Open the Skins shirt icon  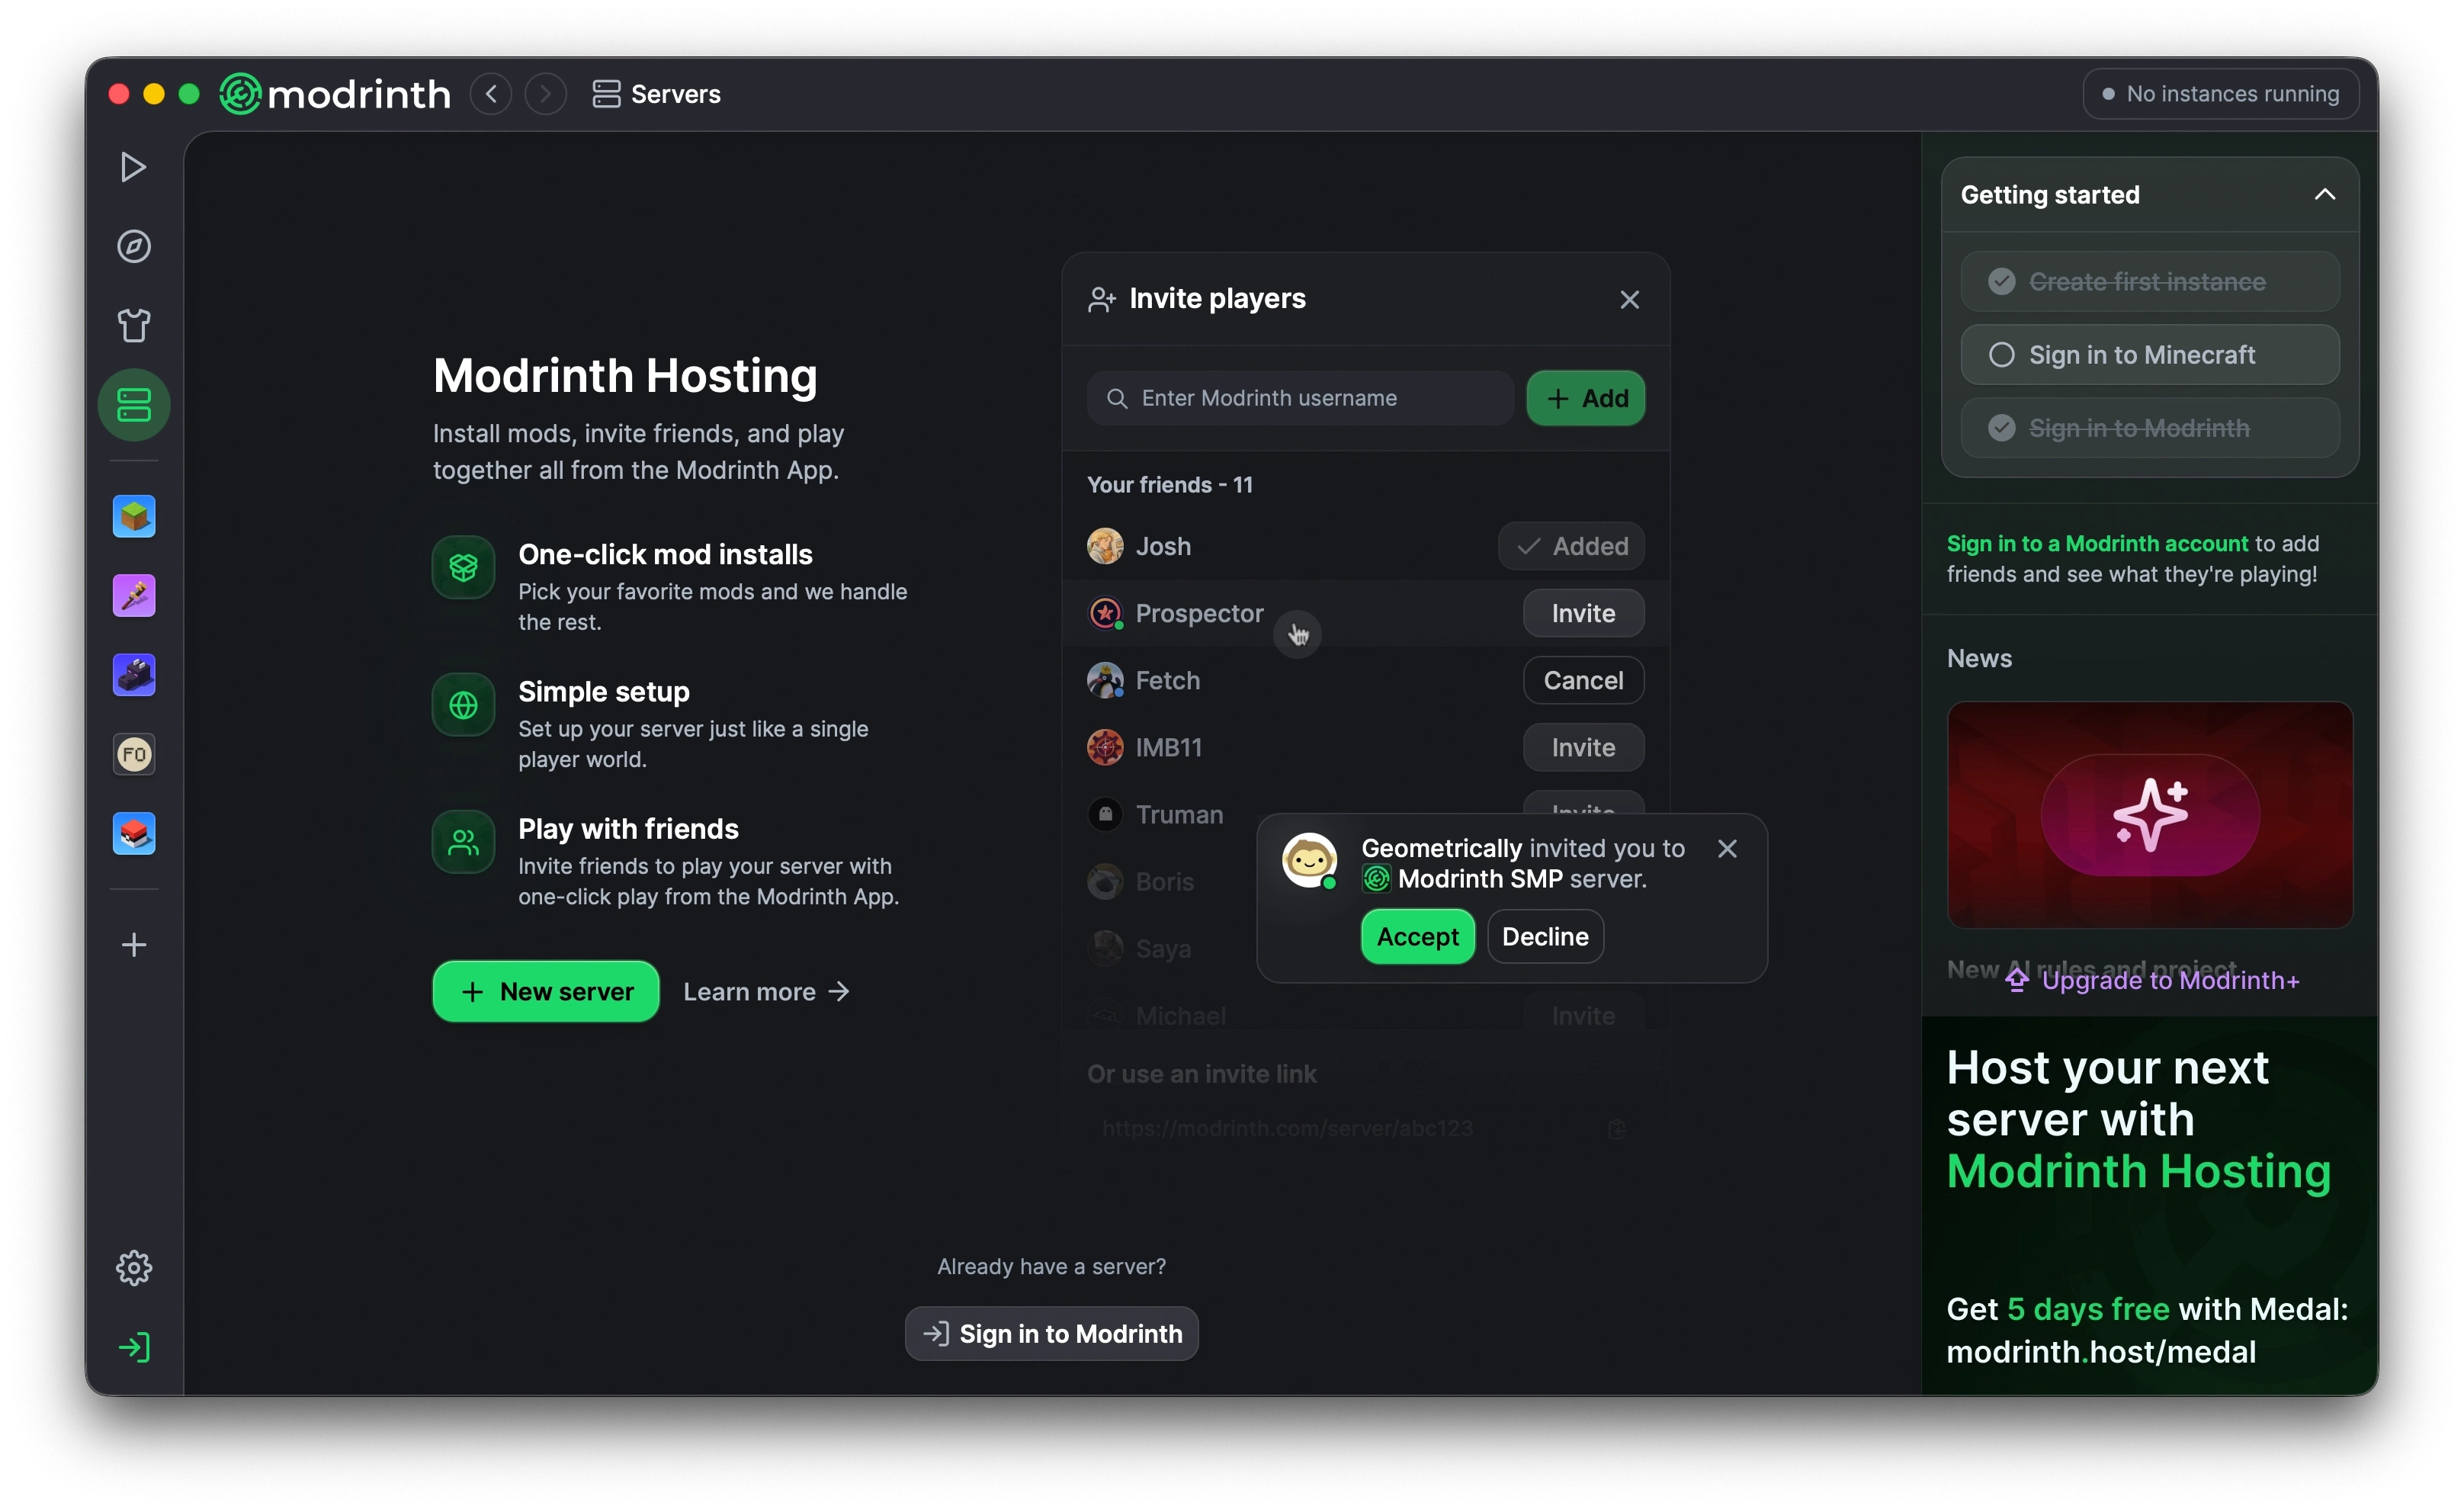133,325
